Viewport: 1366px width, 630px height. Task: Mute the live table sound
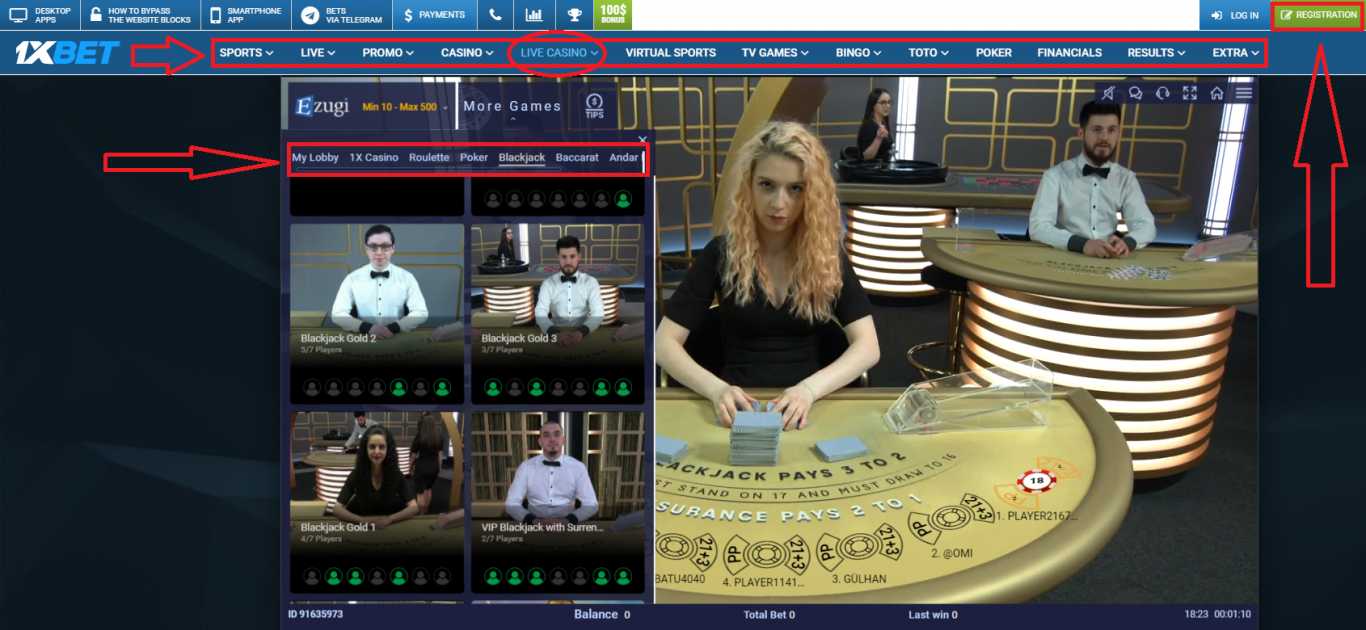pos(1109,93)
